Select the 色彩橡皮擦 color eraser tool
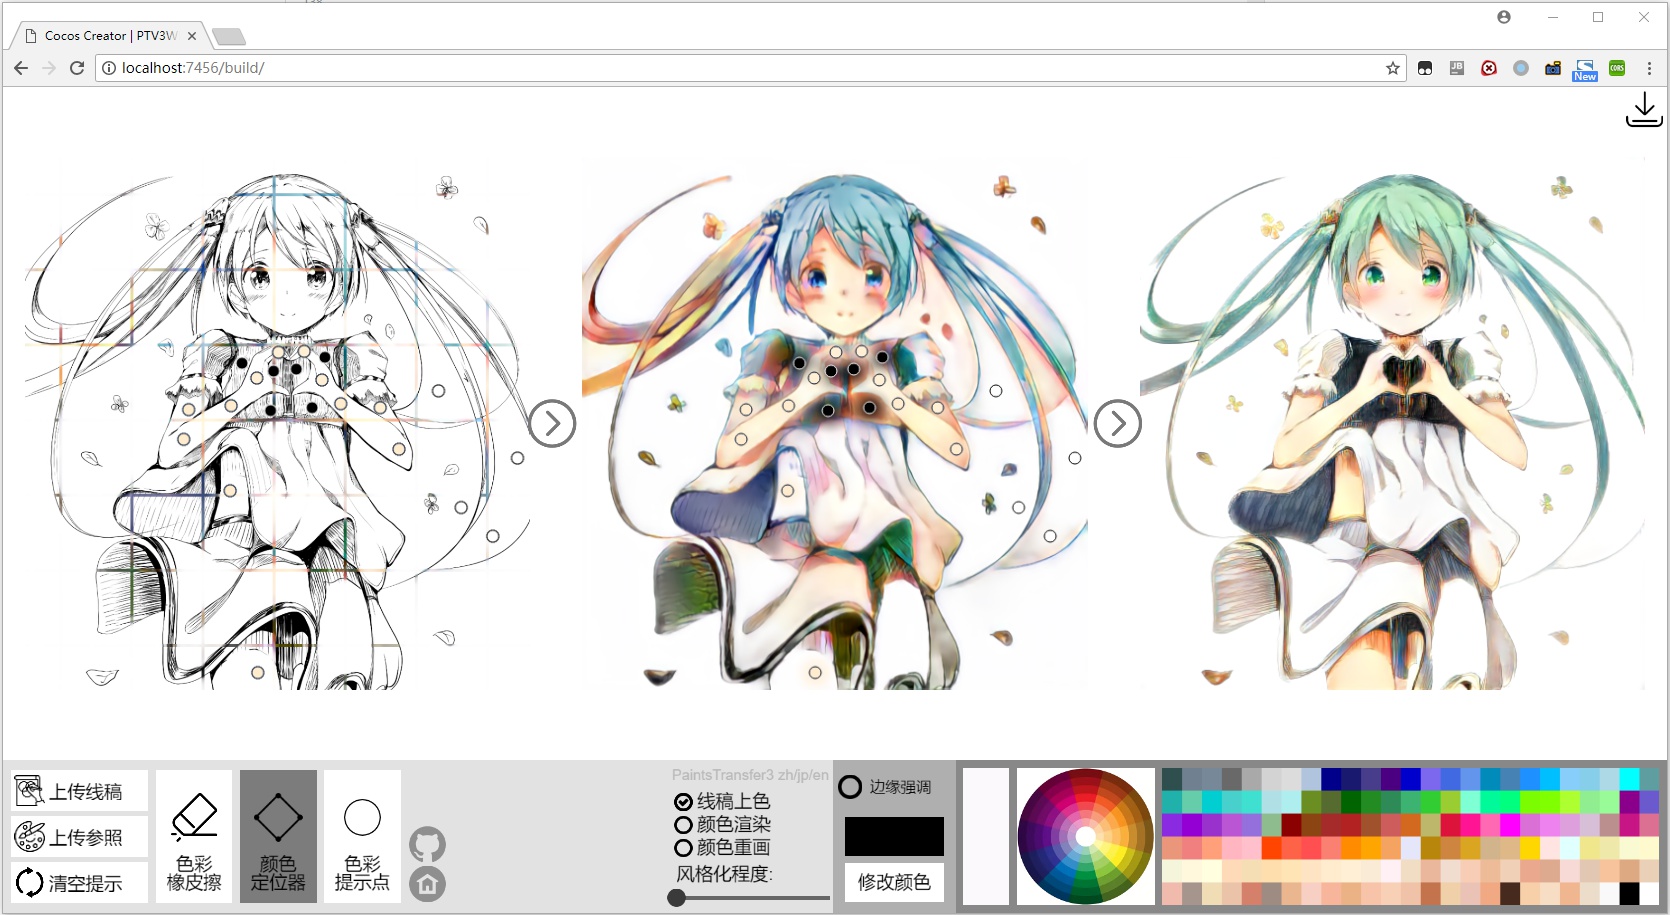 (x=194, y=836)
